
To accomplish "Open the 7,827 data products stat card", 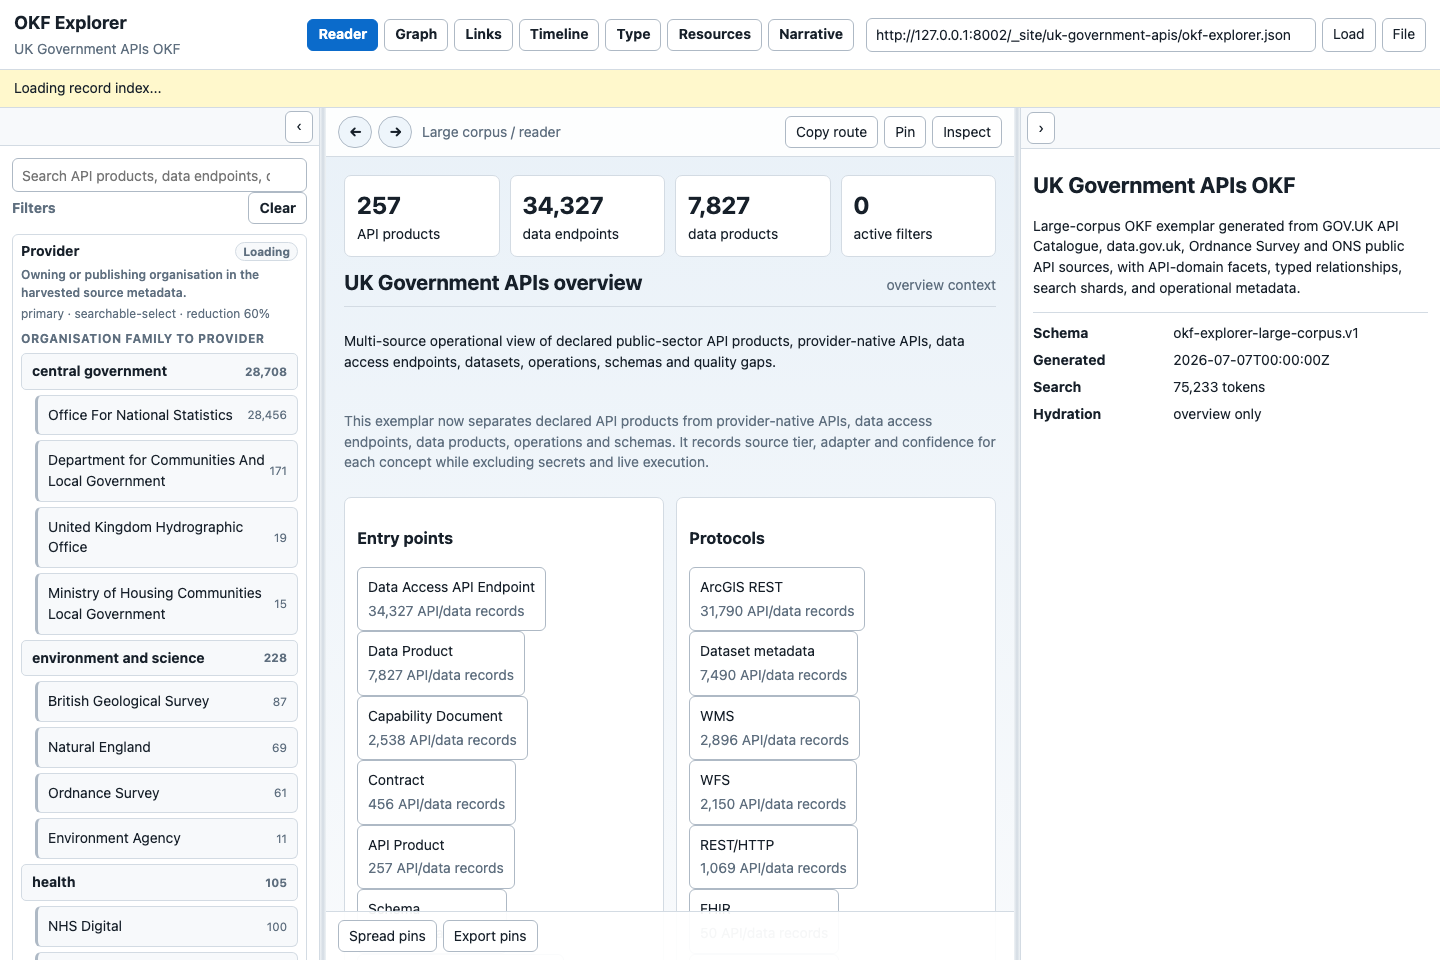I will [x=753, y=216].
